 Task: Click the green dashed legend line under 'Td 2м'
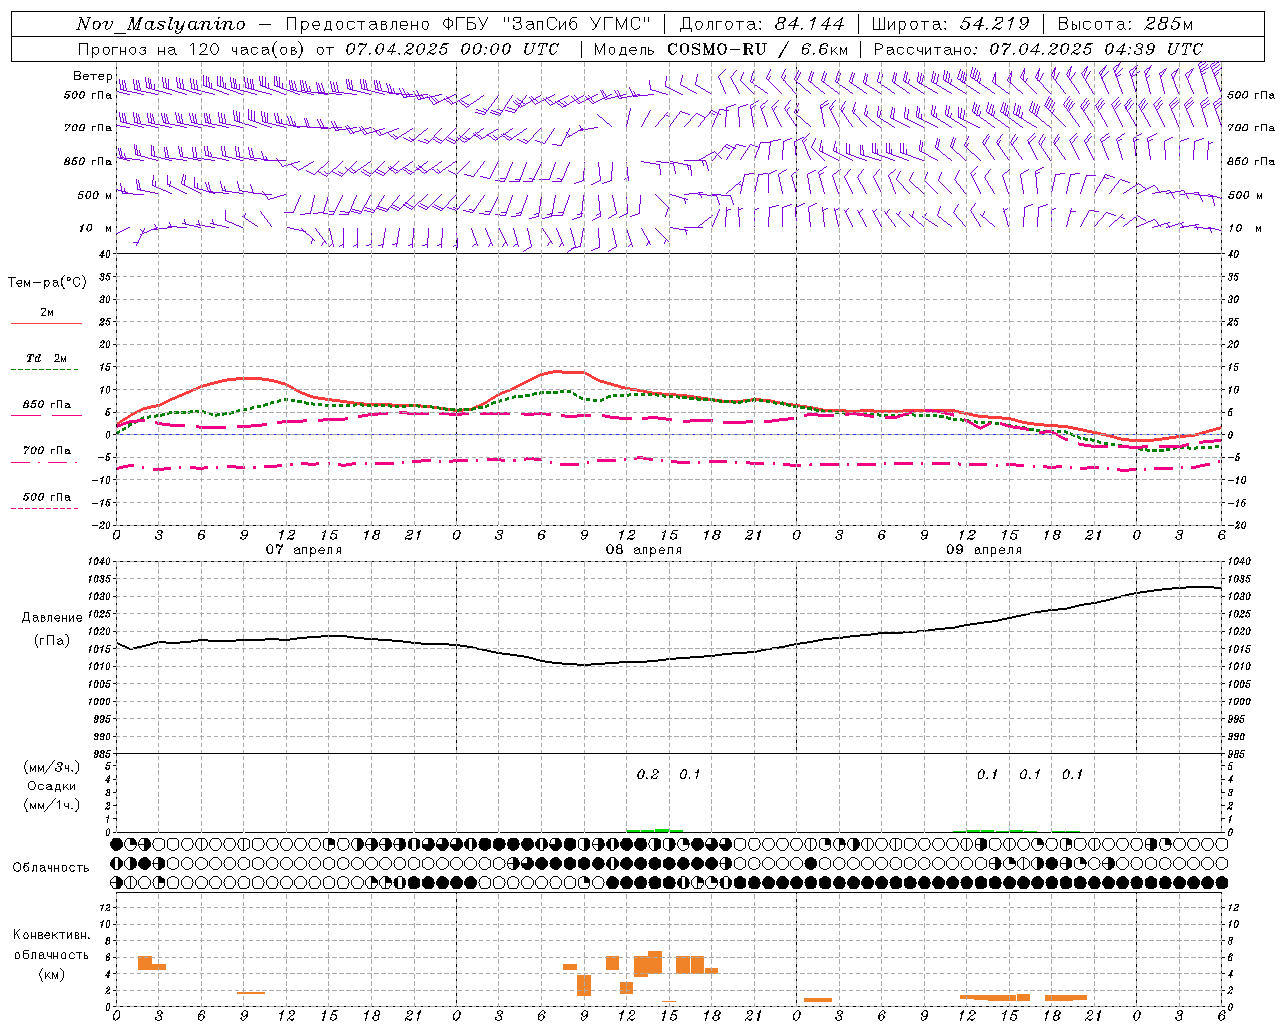coord(46,370)
